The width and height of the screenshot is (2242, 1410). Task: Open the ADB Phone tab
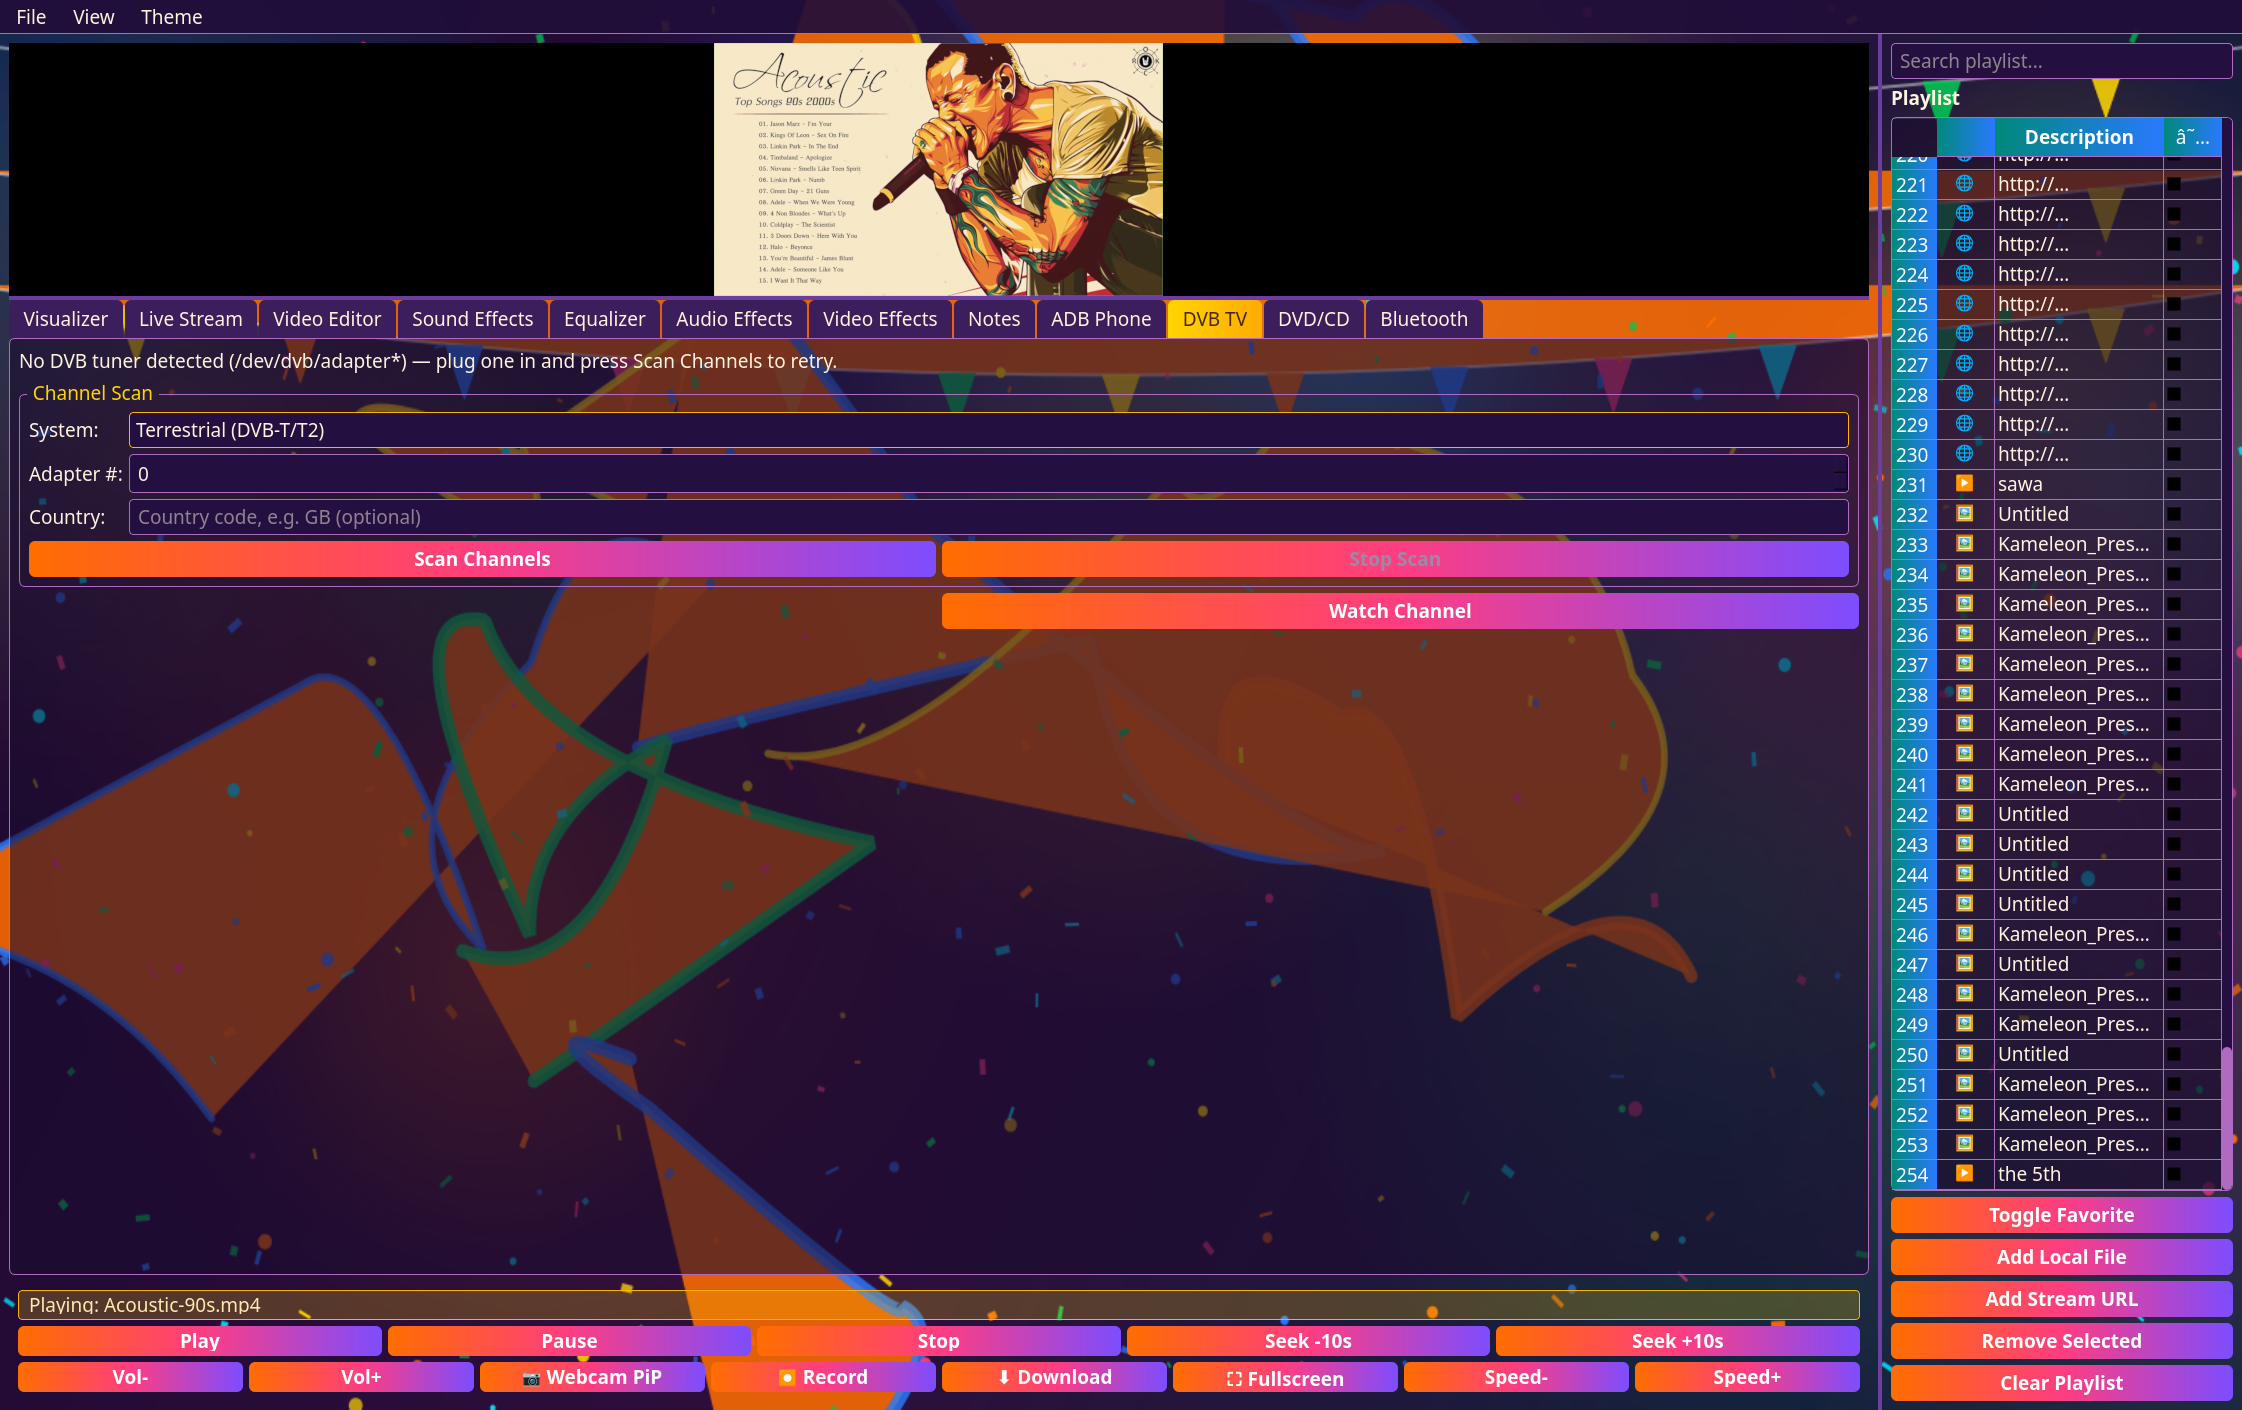pos(1101,319)
